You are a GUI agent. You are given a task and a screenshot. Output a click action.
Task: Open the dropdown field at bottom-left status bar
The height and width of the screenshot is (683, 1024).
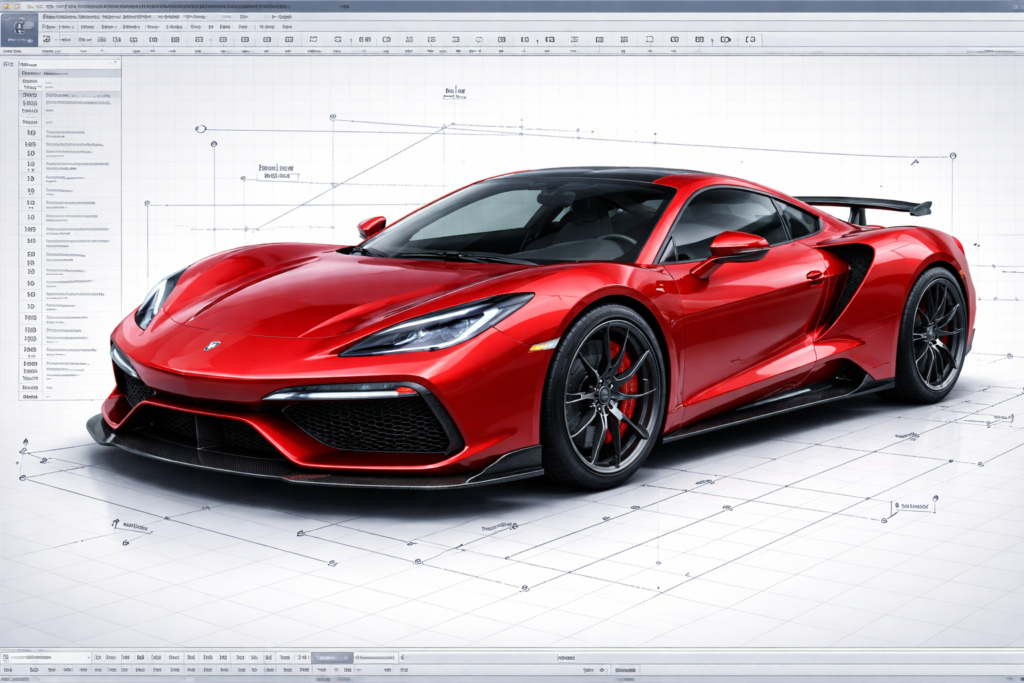[x=45, y=658]
